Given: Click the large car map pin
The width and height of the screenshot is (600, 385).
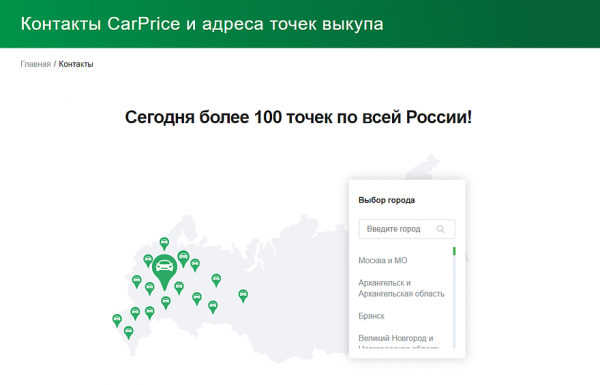Looking at the screenshot, I should [x=165, y=271].
